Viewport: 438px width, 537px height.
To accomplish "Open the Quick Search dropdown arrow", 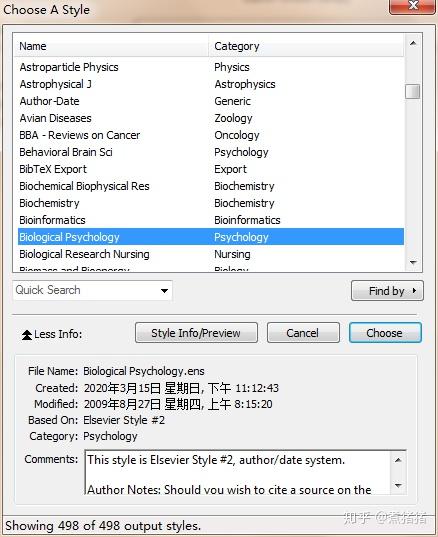I will [164, 291].
